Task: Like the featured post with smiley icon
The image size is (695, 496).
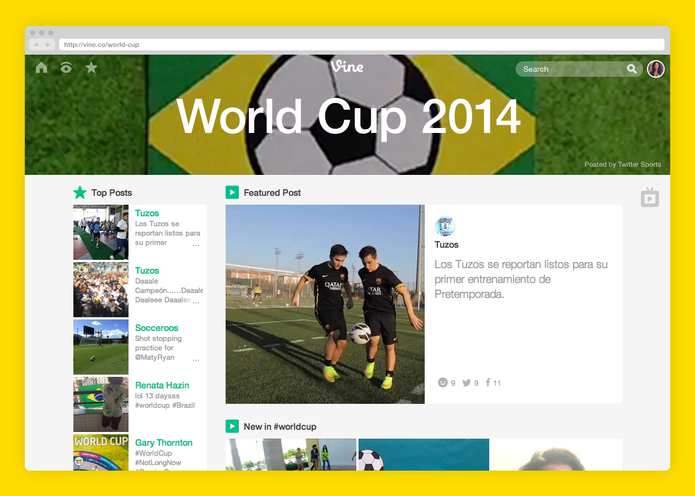Action: click(x=442, y=383)
